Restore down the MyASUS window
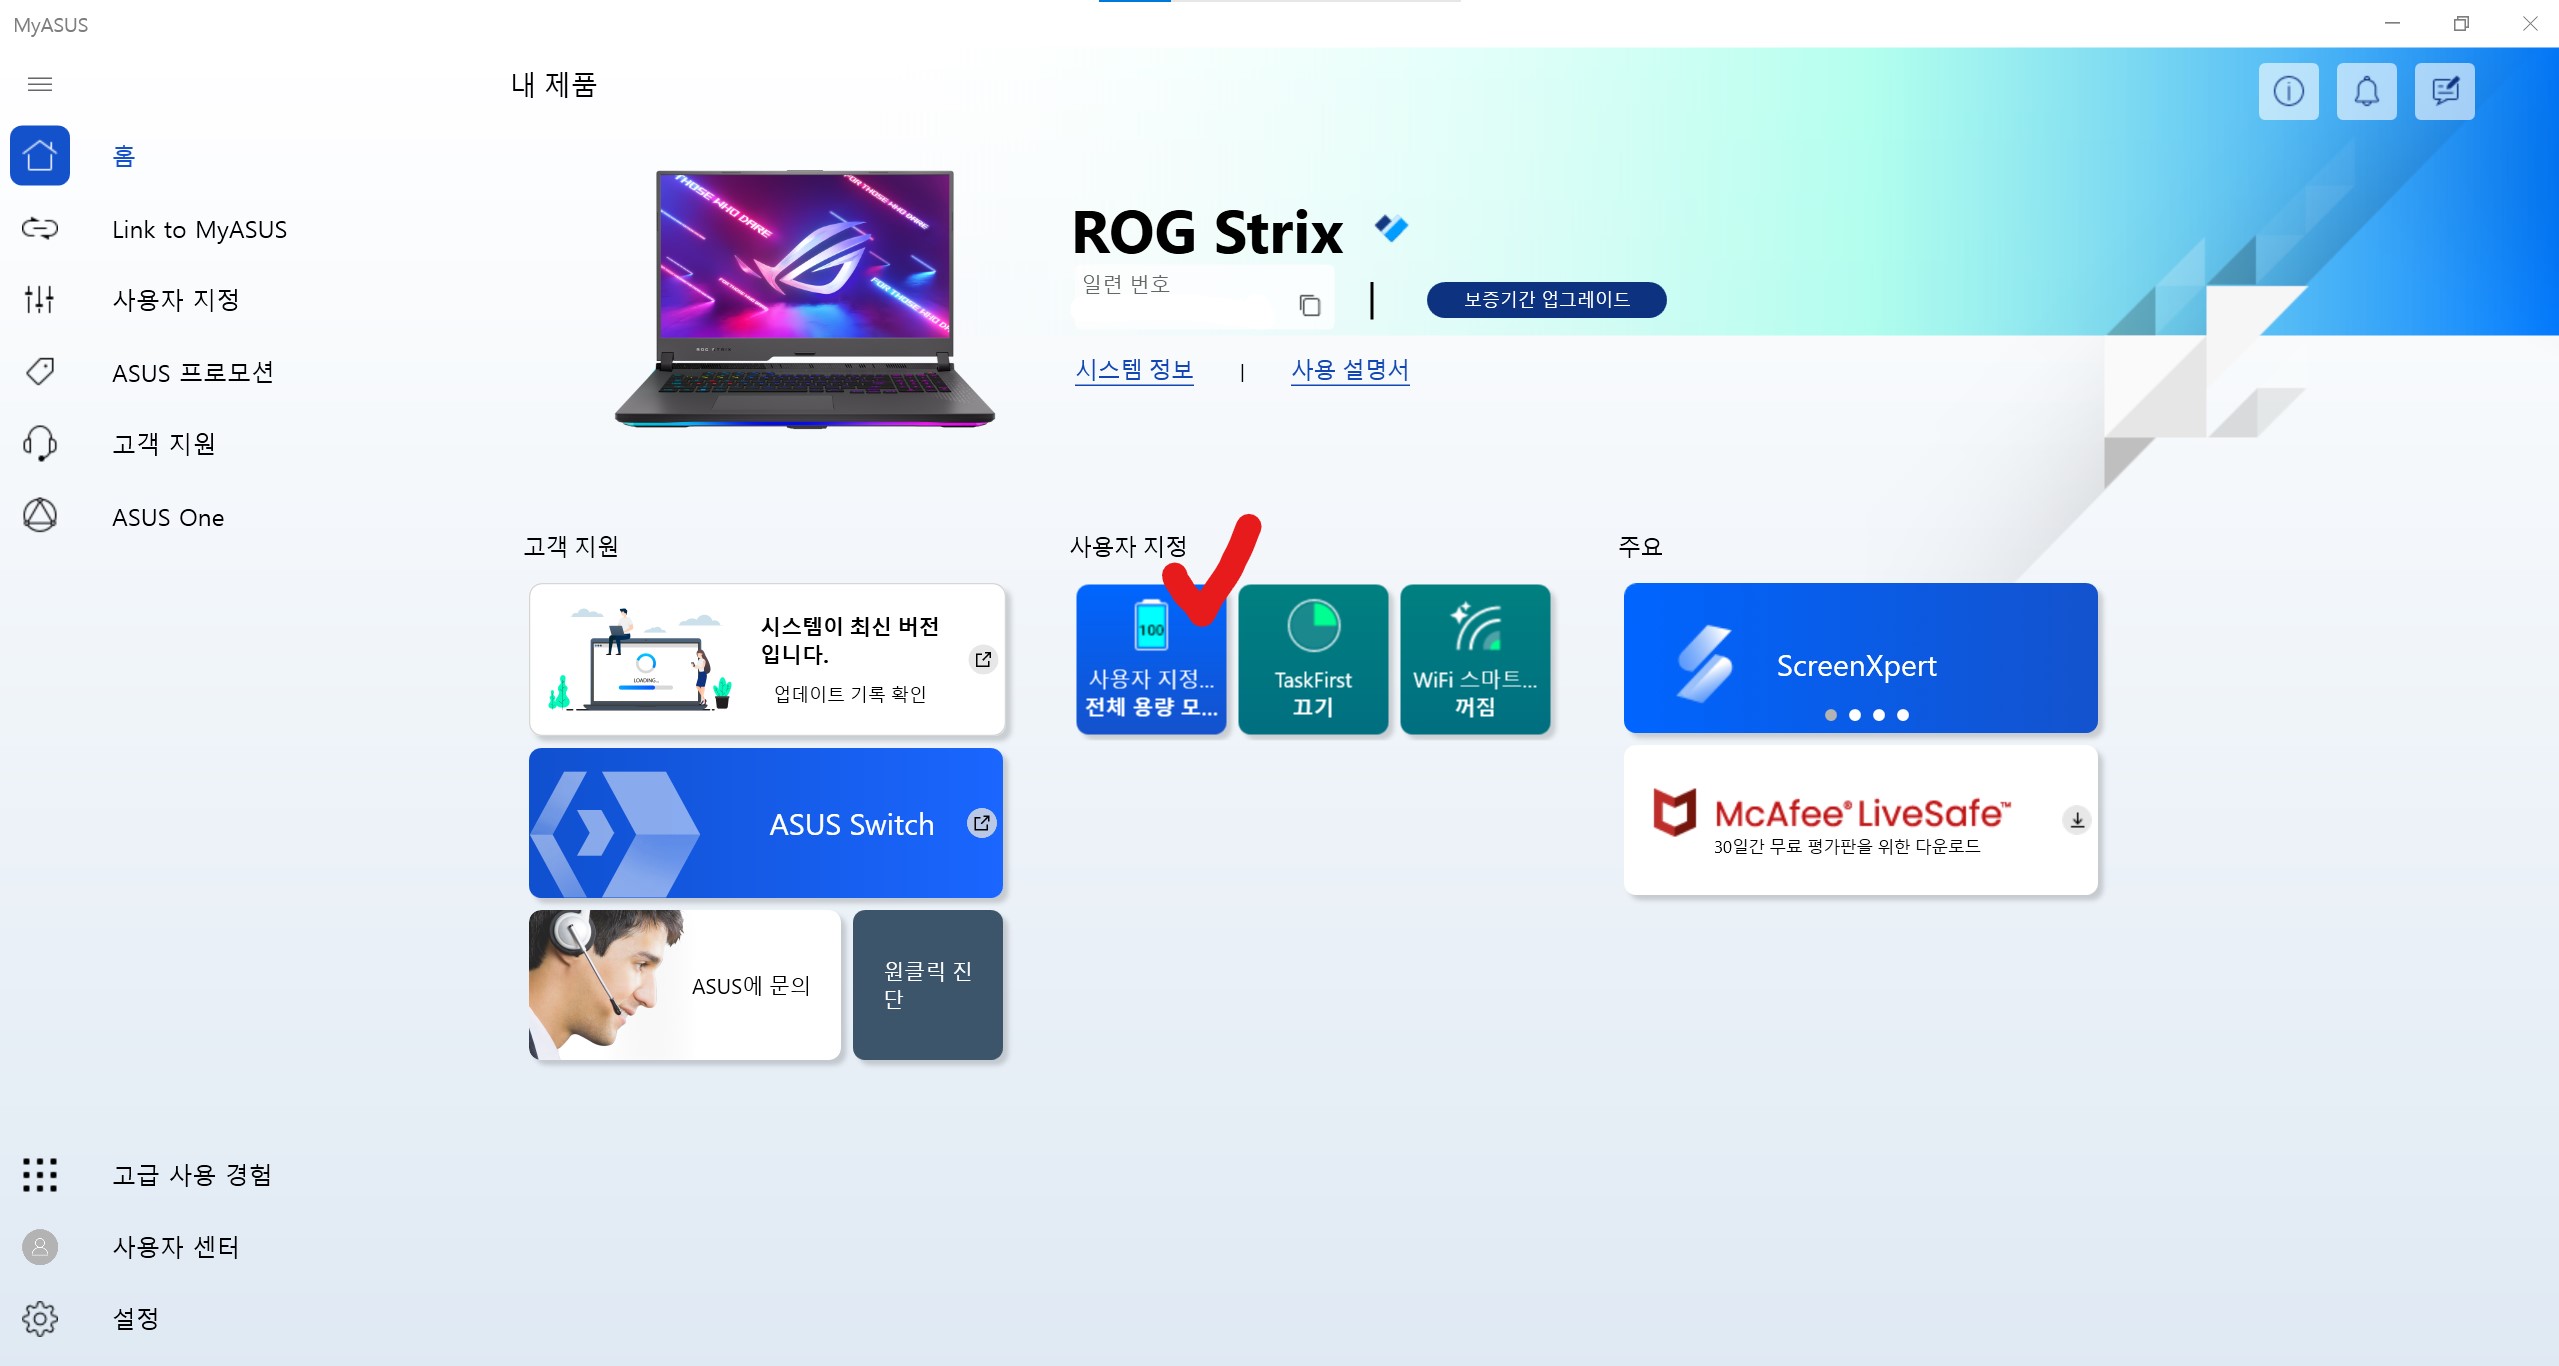 2461,24
